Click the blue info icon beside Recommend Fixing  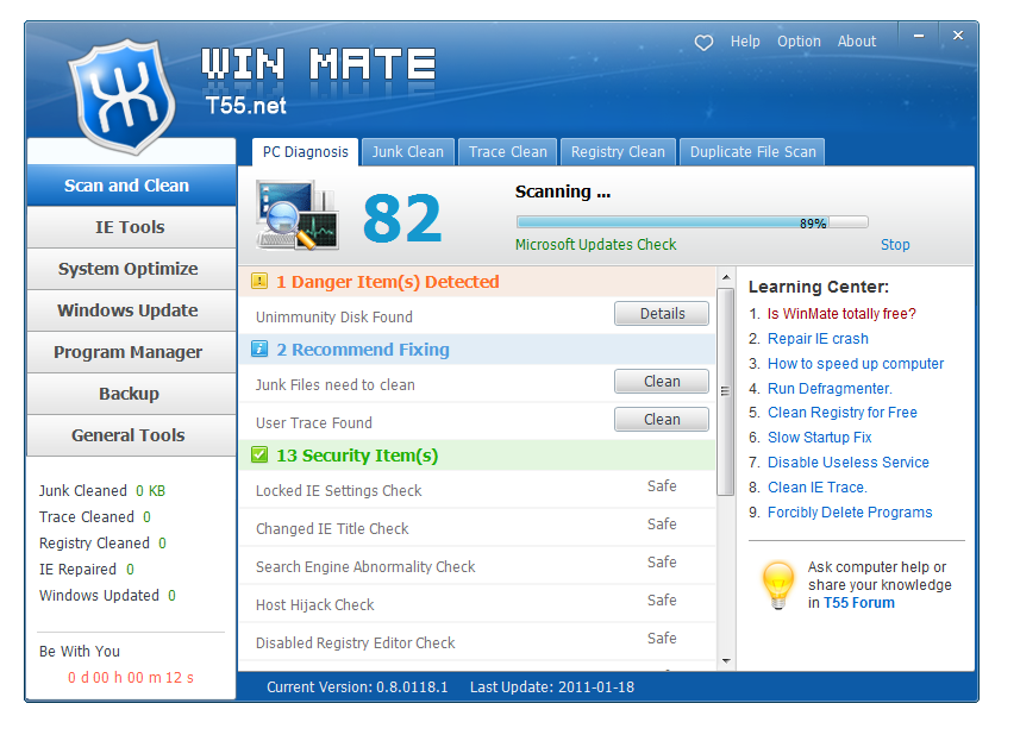click(x=259, y=349)
